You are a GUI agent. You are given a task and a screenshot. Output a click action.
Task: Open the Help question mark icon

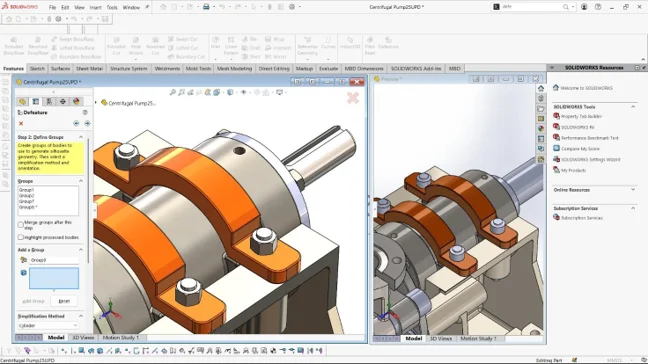[x=598, y=7]
